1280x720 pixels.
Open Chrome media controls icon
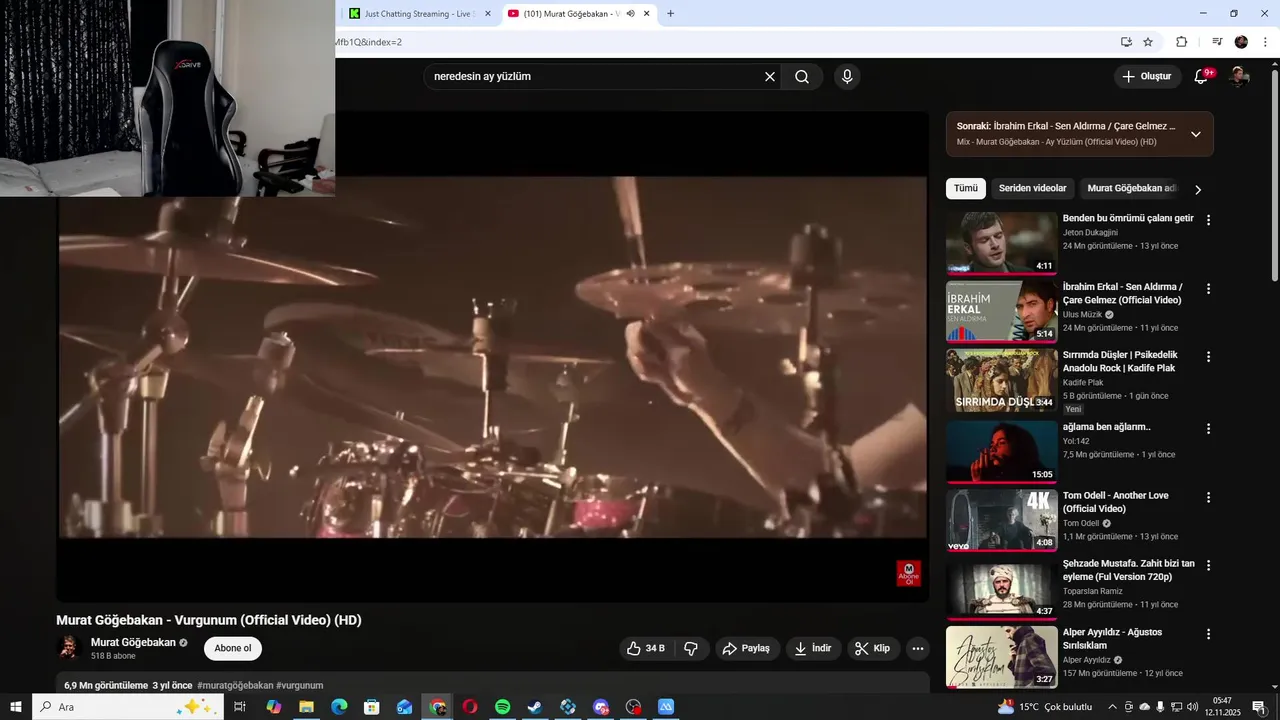tap(1217, 42)
